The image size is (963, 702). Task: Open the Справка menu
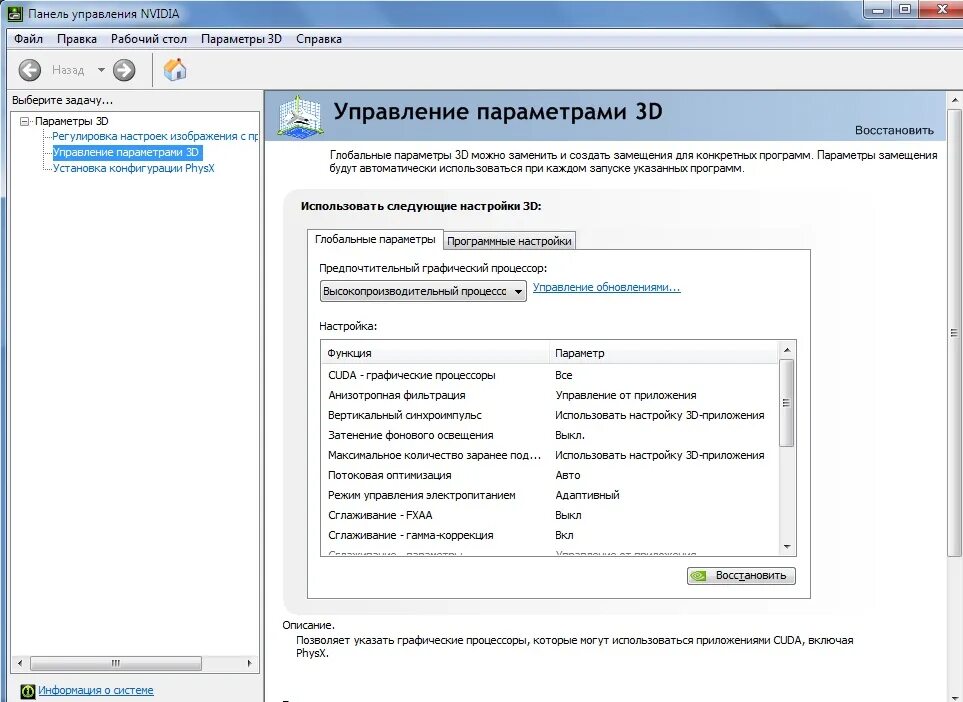tap(319, 39)
